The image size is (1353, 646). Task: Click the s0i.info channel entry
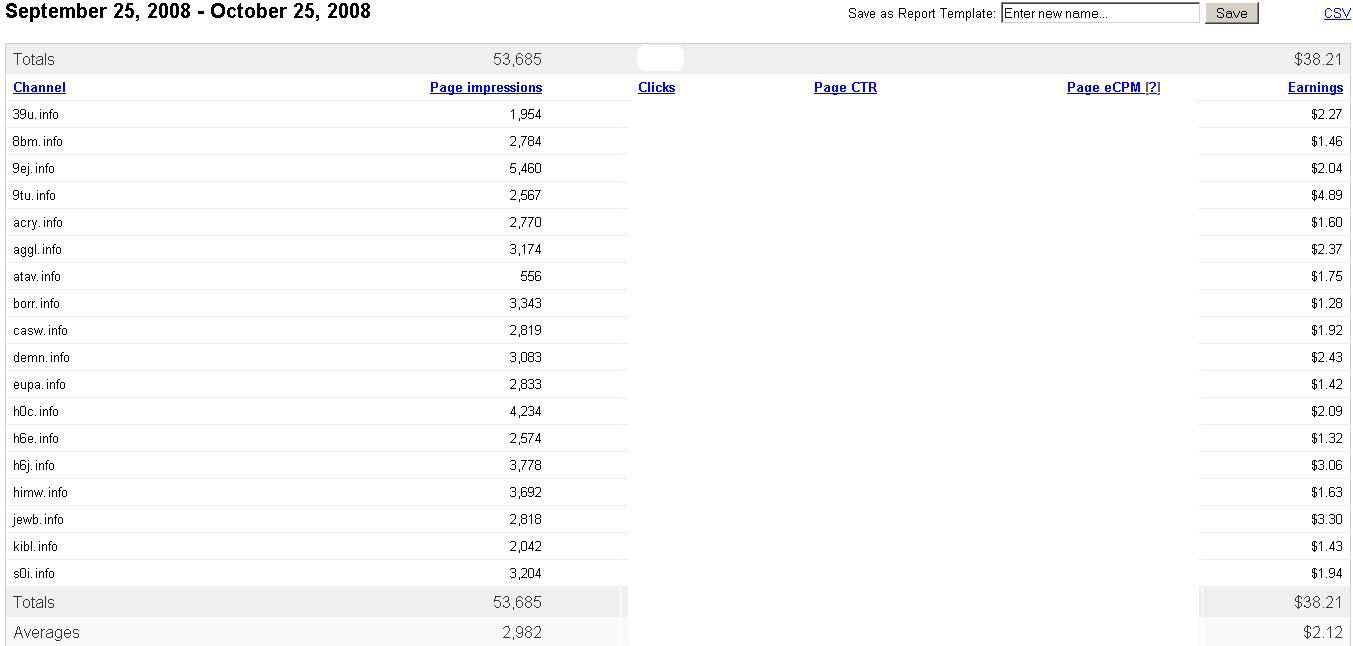(x=34, y=574)
